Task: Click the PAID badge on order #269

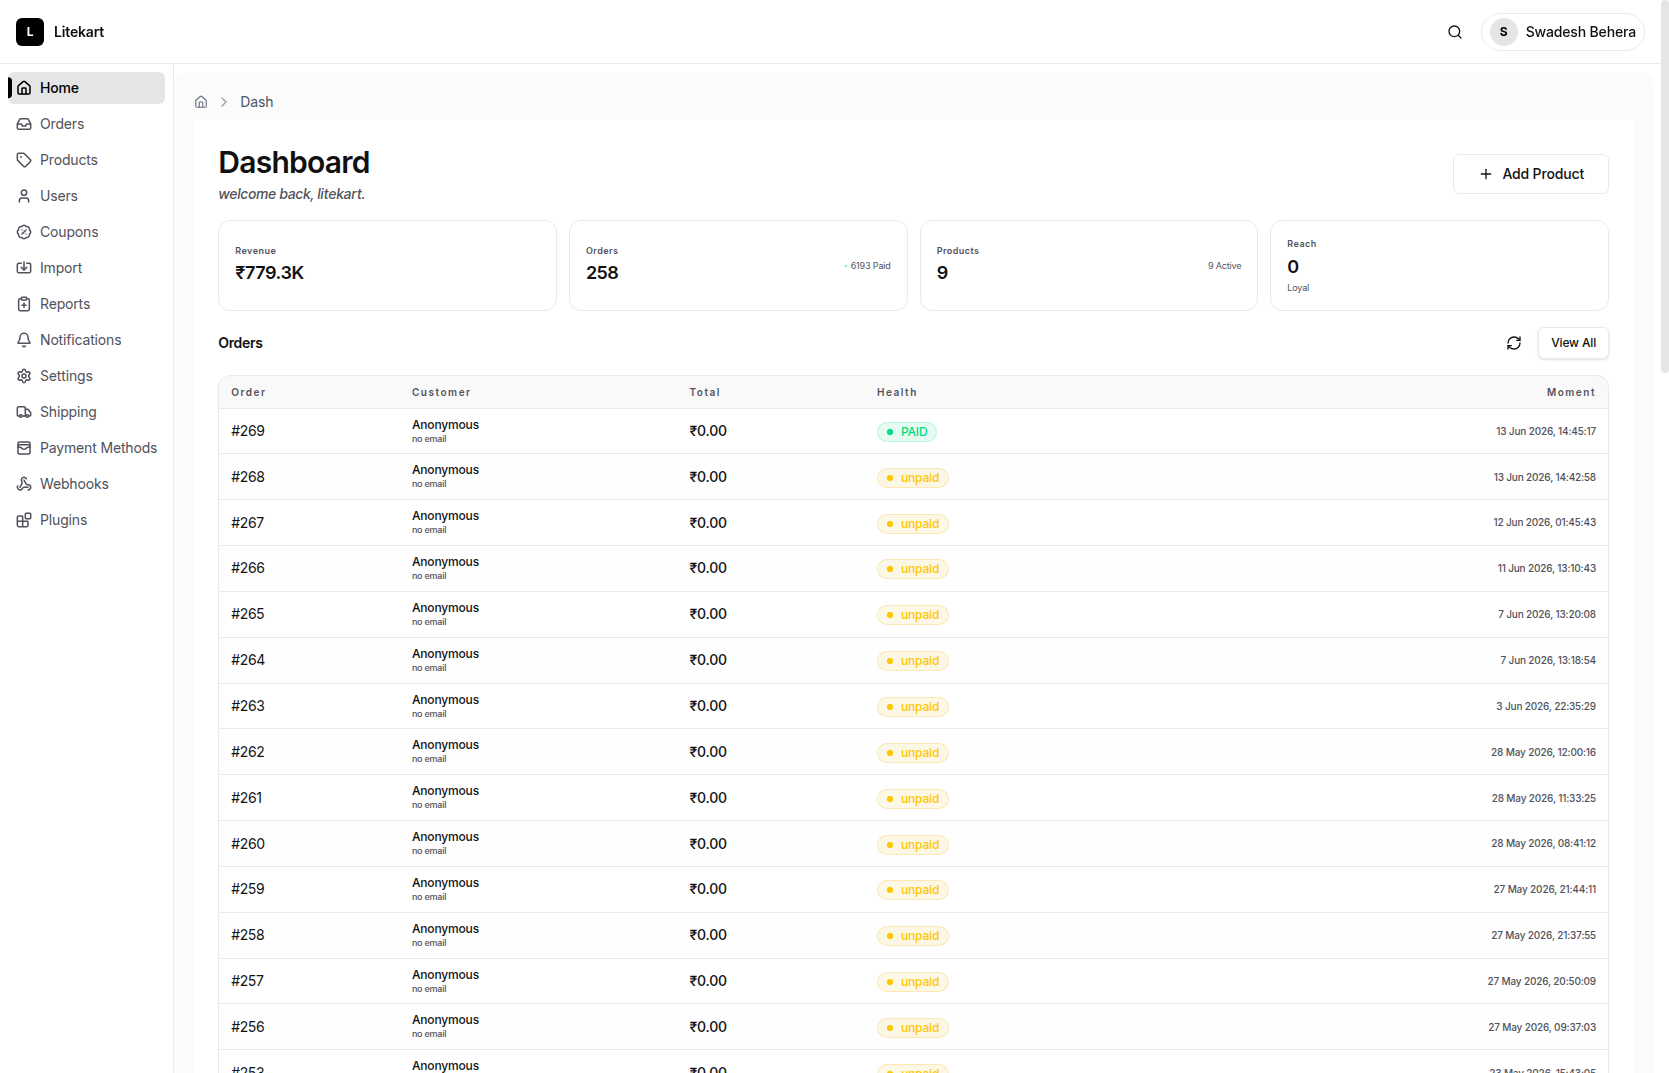Action: click(x=907, y=432)
